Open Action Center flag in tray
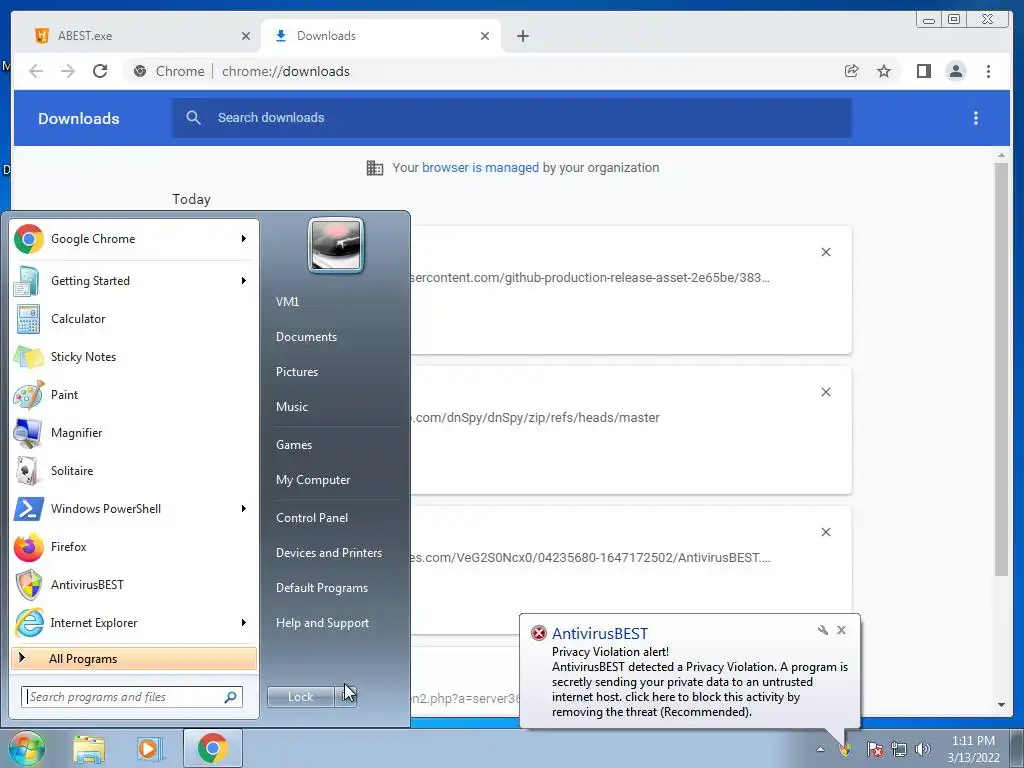This screenshot has height=768, width=1024. pos(875,749)
